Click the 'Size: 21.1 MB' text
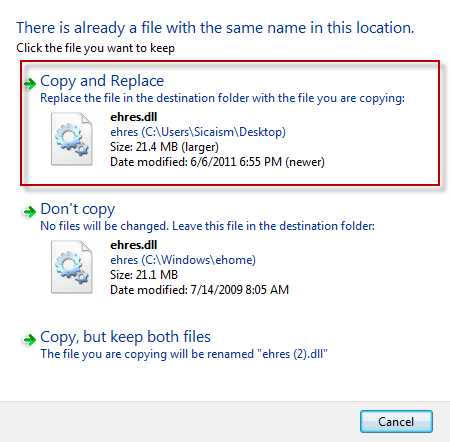This screenshot has width=450, height=442. [144, 275]
